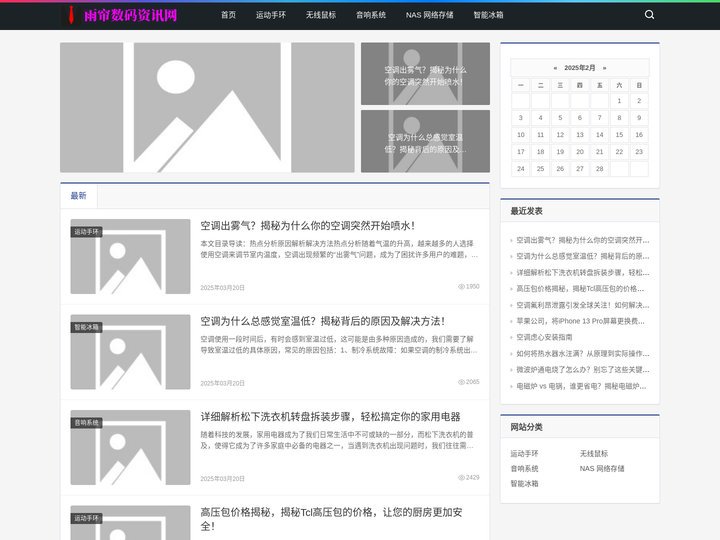
Task: Open article title 空调出雾气?揭秘为什么你的空调突然开始喷水!
Action: (x=308, y=226)
